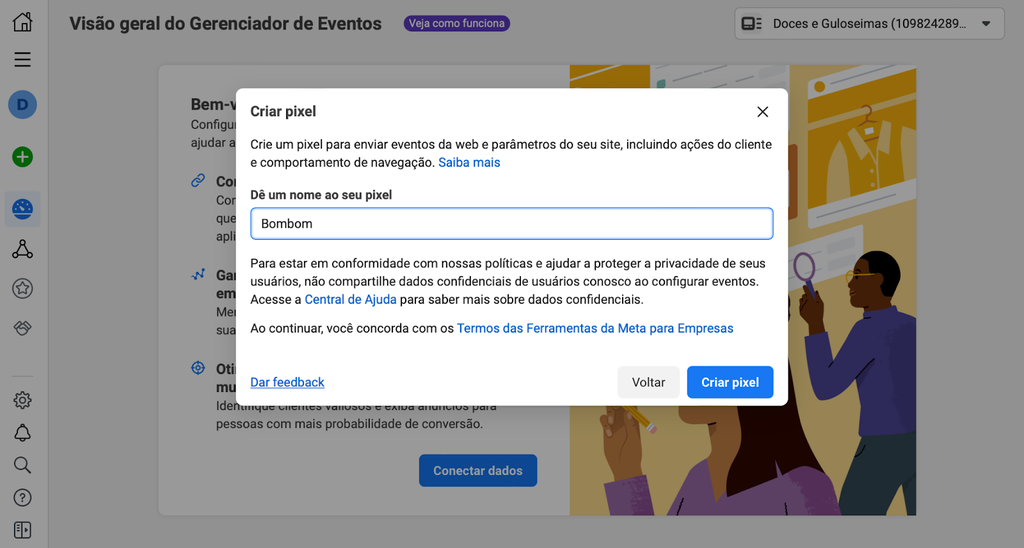The image size is (1024, 548).
Task: Open Termos das Ferramentas da Meta link
Action: (x=595, y=328)
